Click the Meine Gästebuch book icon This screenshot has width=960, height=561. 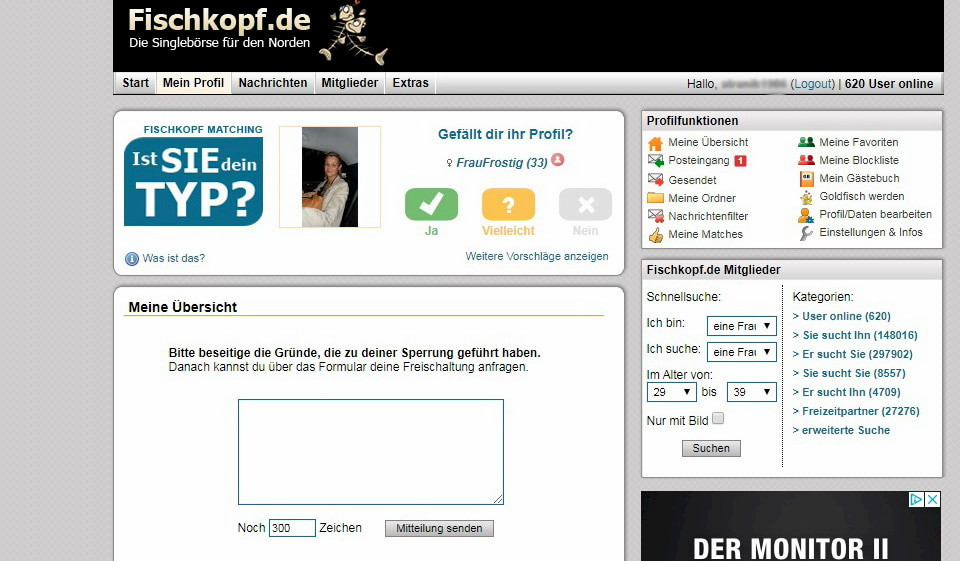point(806,179)
